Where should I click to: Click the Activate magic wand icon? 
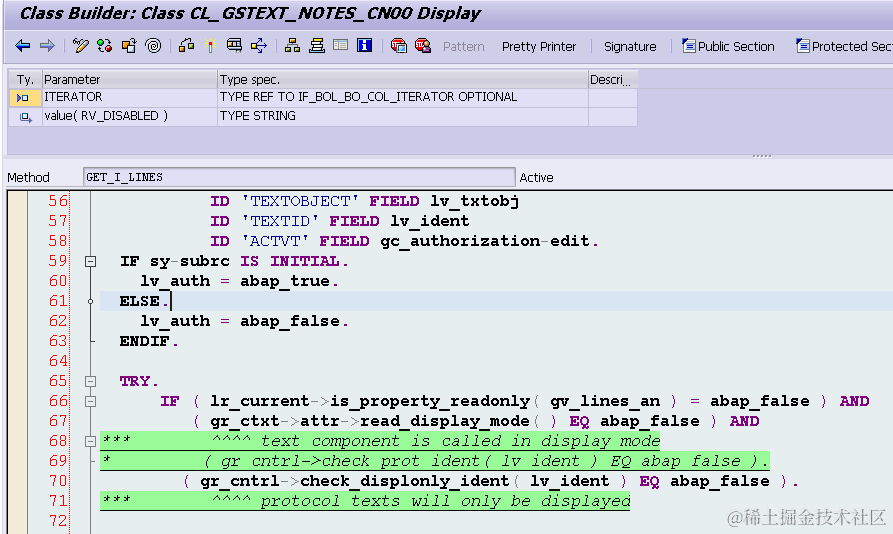[x=210, y=46]
